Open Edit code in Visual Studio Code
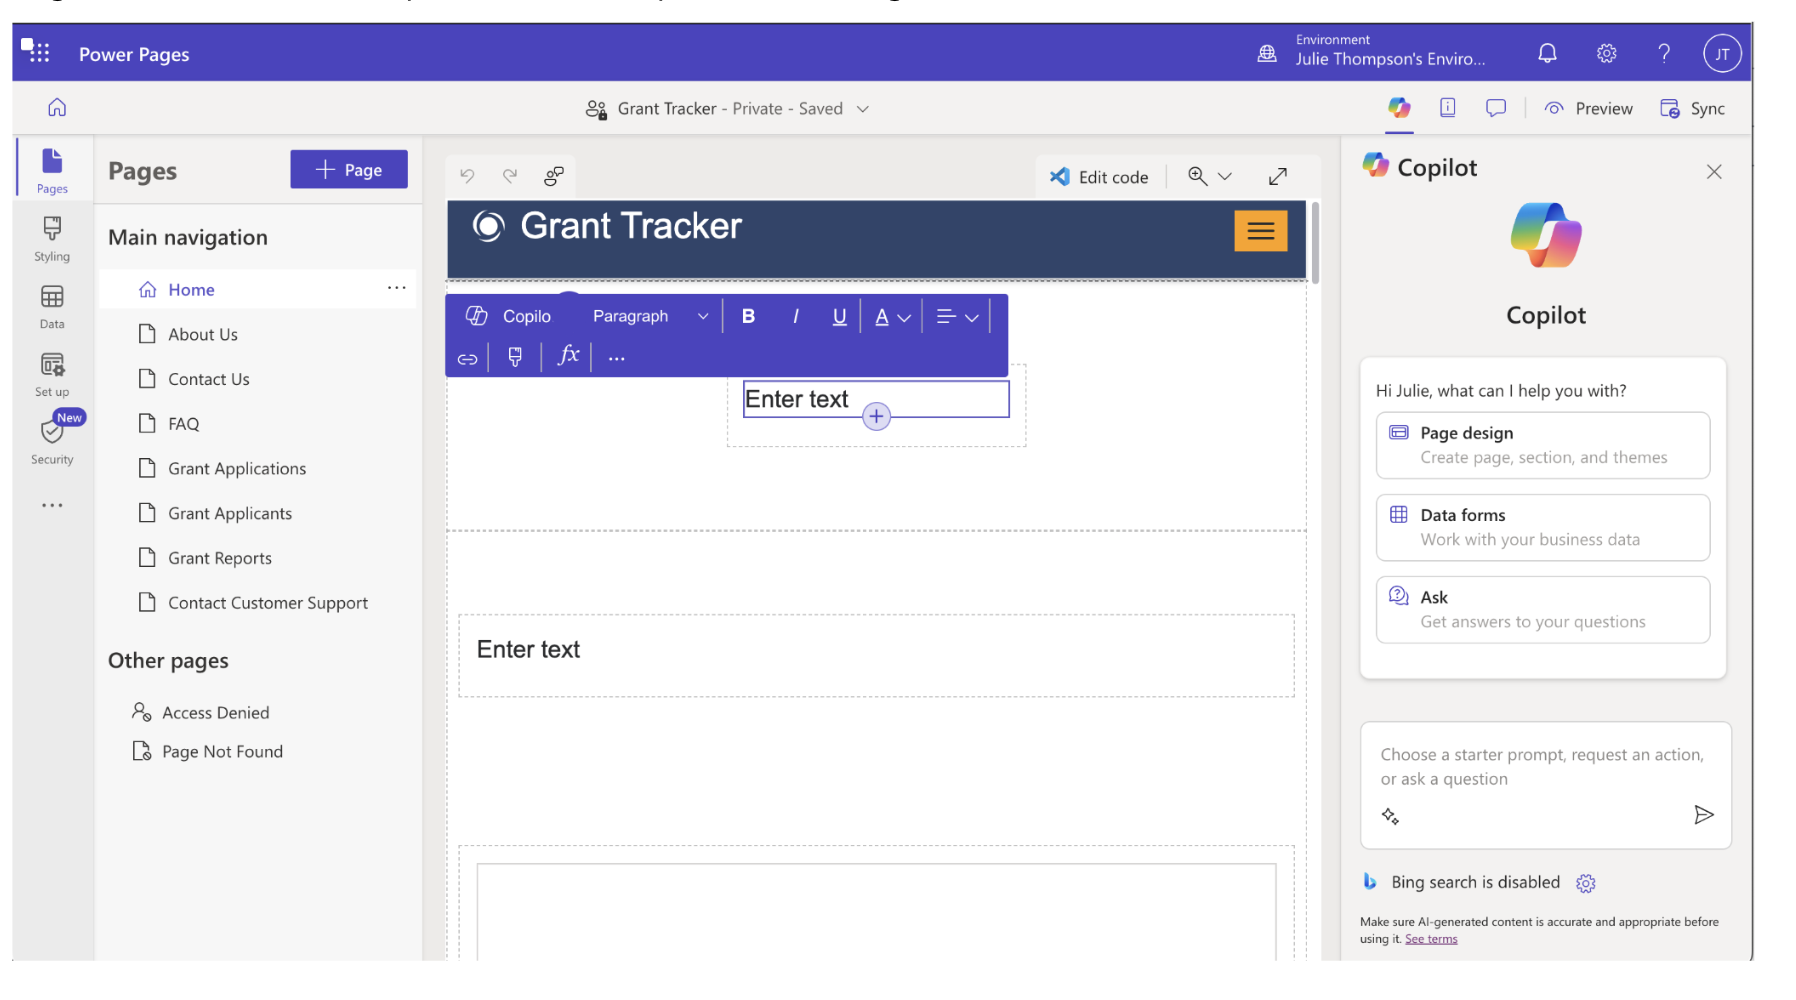This screenshot has width=1796, height=1000. [x=1099, y=177]
